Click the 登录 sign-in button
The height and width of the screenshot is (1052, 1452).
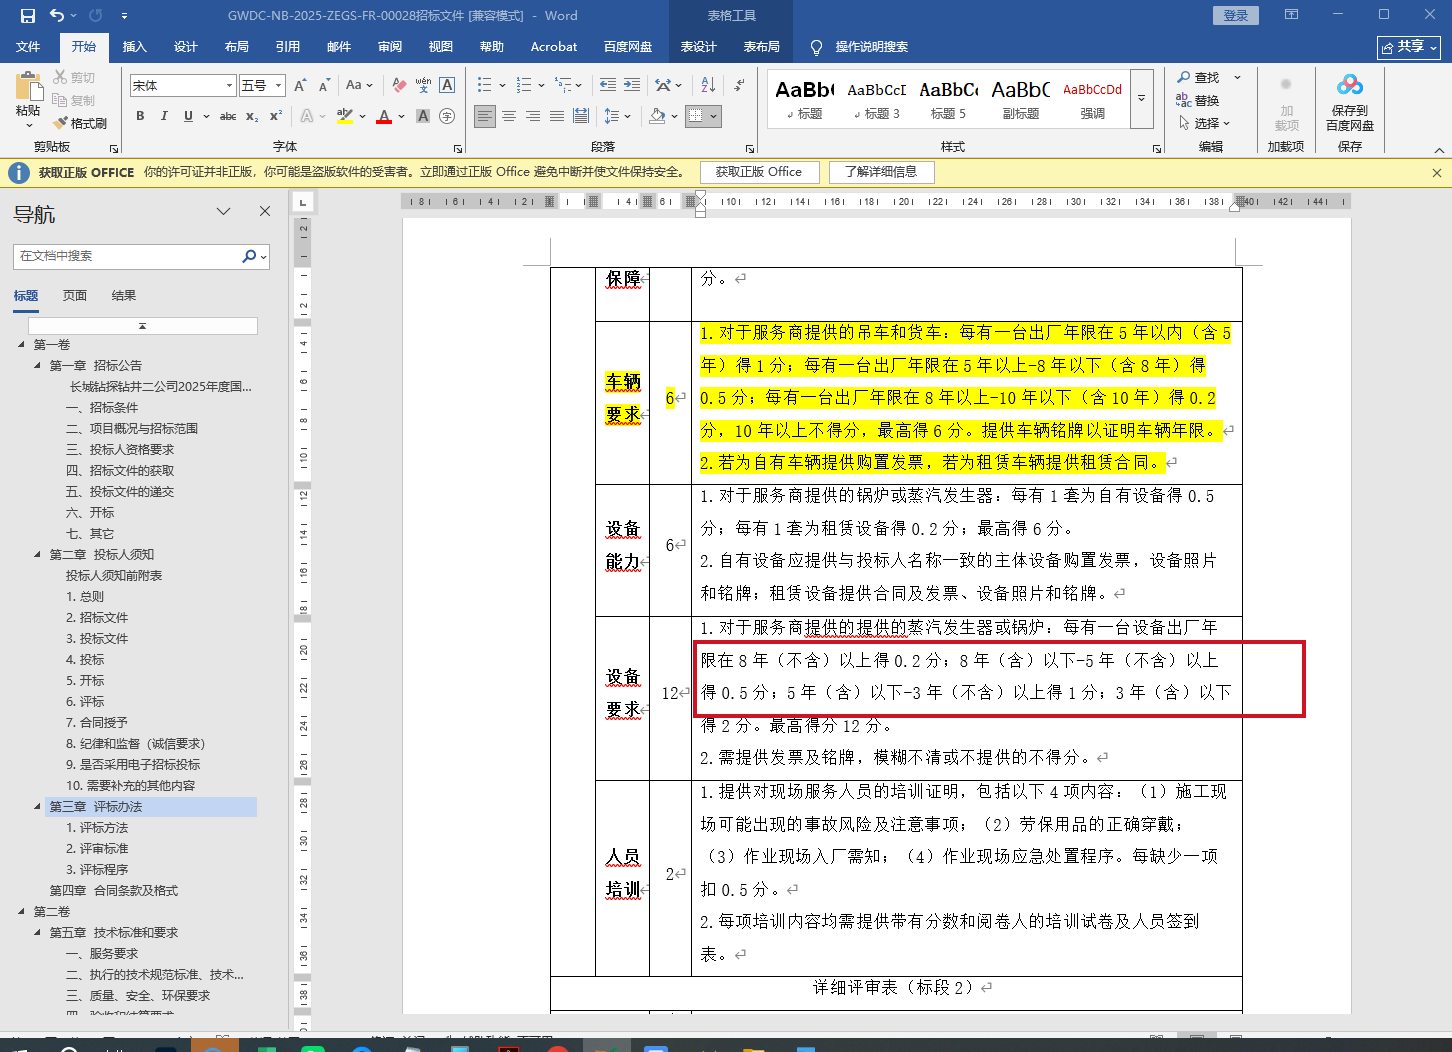pos(1236,15)
